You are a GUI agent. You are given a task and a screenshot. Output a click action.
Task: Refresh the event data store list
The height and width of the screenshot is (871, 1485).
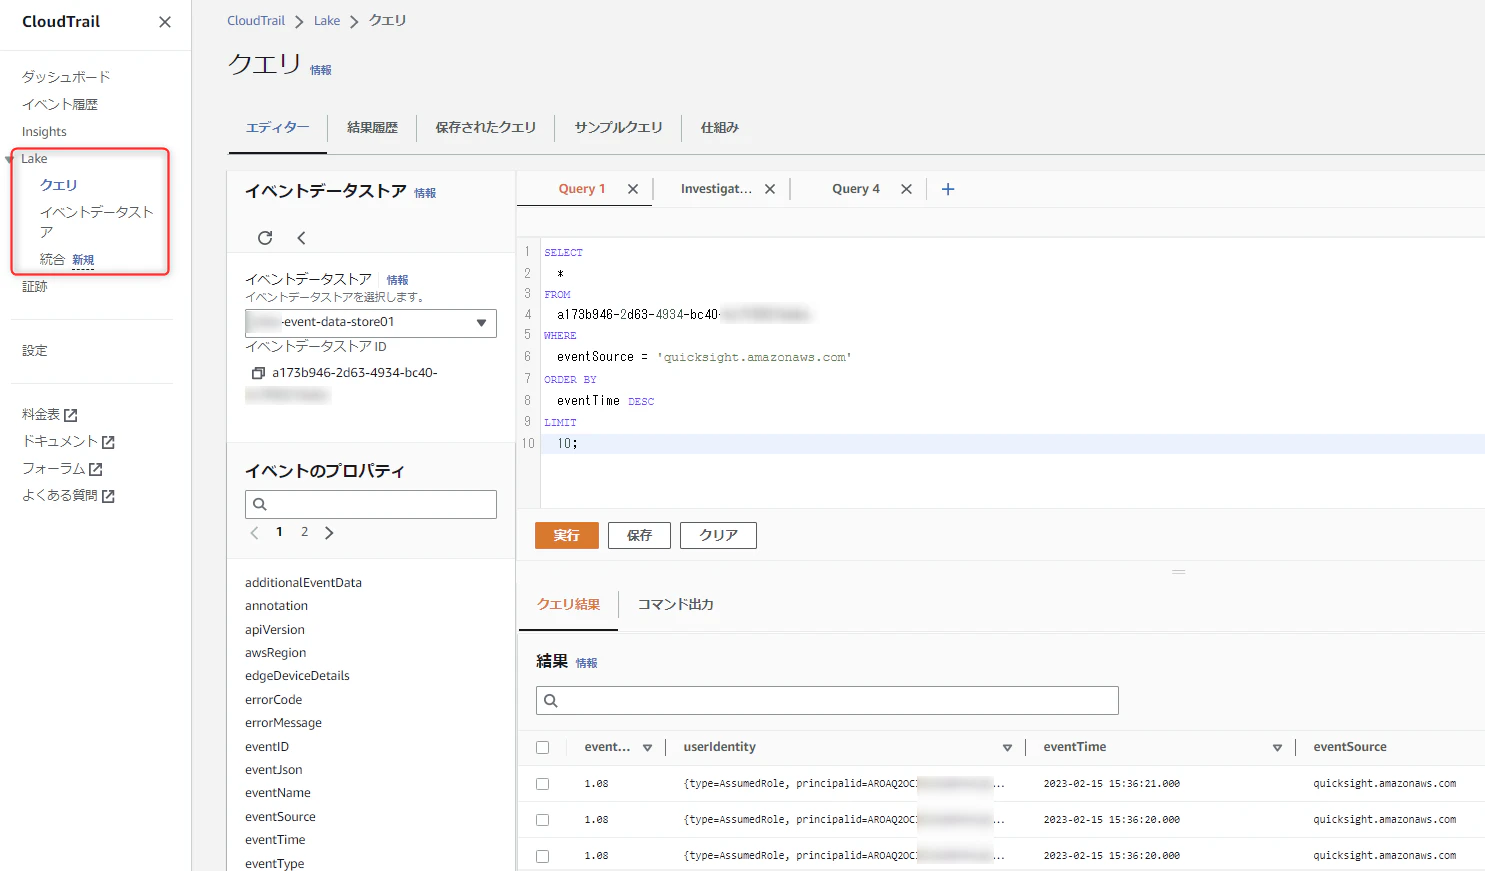click(x=265, y=238)
